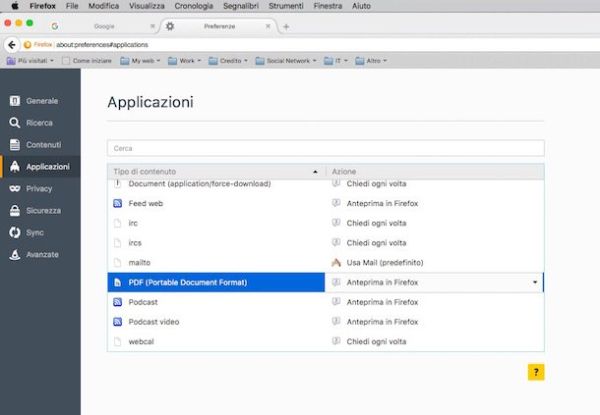Expand the PDF action dropdown arrow
This screenshot has width=600, height=415.
tap(534, 283)
